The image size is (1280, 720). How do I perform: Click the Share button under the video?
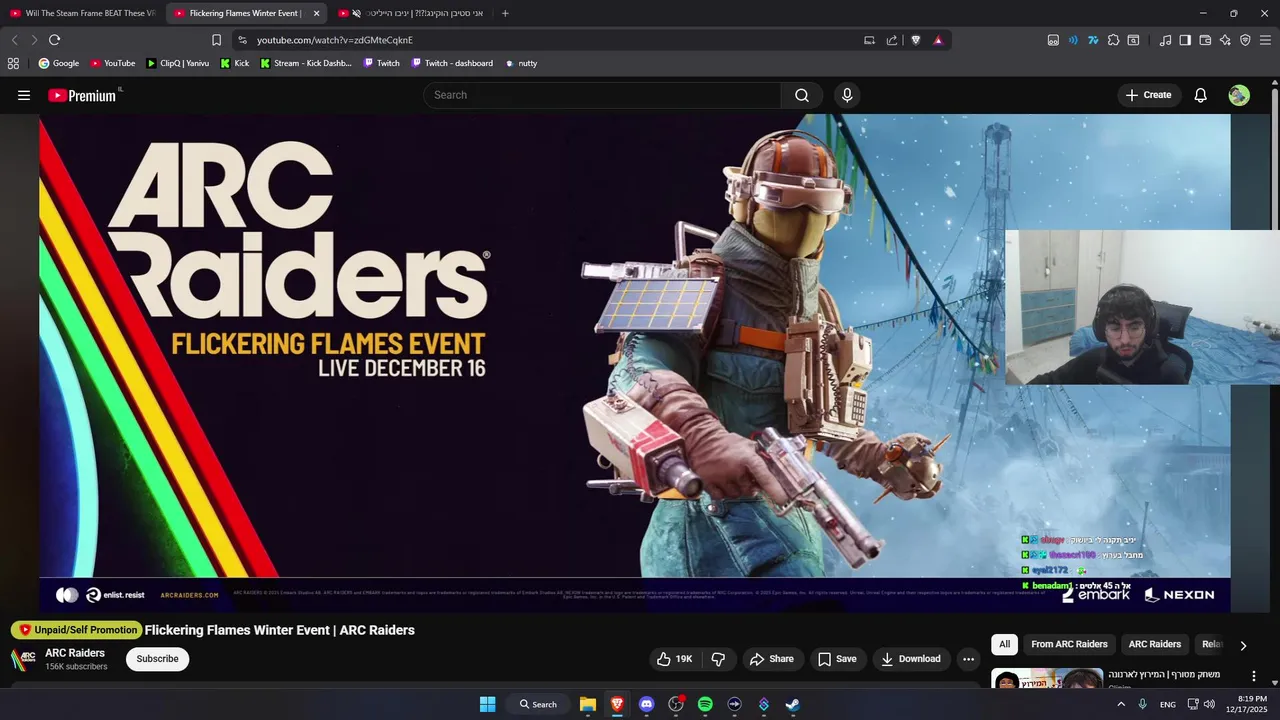771,659
